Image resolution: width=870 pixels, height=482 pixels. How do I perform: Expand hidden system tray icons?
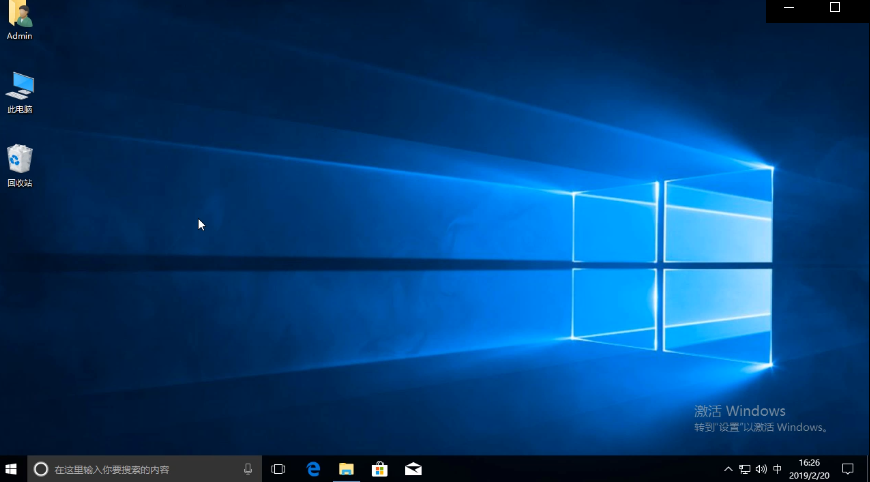pyautogui.click(x=728, y=469)
